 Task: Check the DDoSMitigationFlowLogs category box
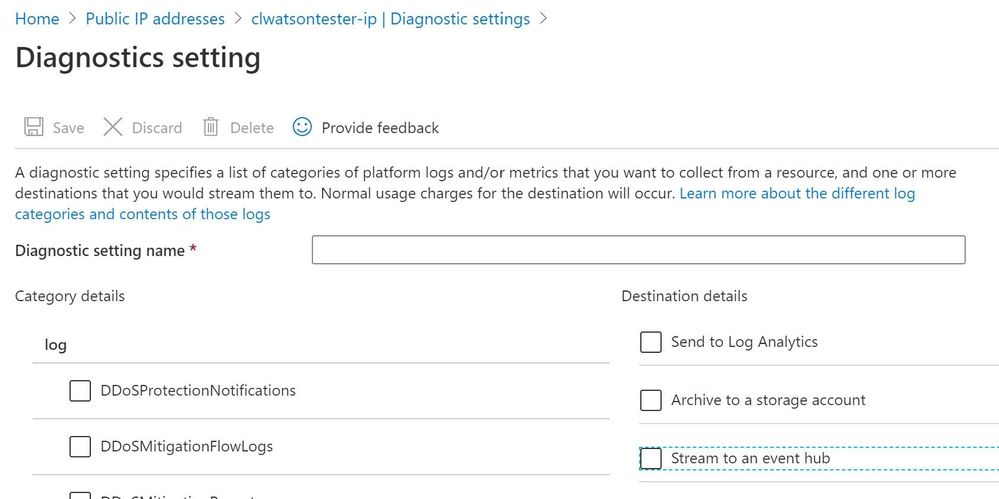[80, 446]
